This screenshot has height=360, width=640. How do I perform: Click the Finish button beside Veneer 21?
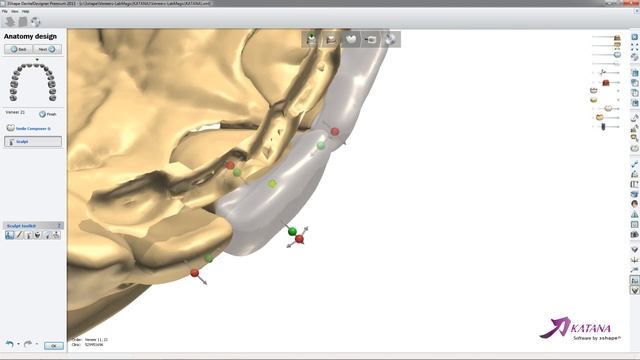(48, 114)
